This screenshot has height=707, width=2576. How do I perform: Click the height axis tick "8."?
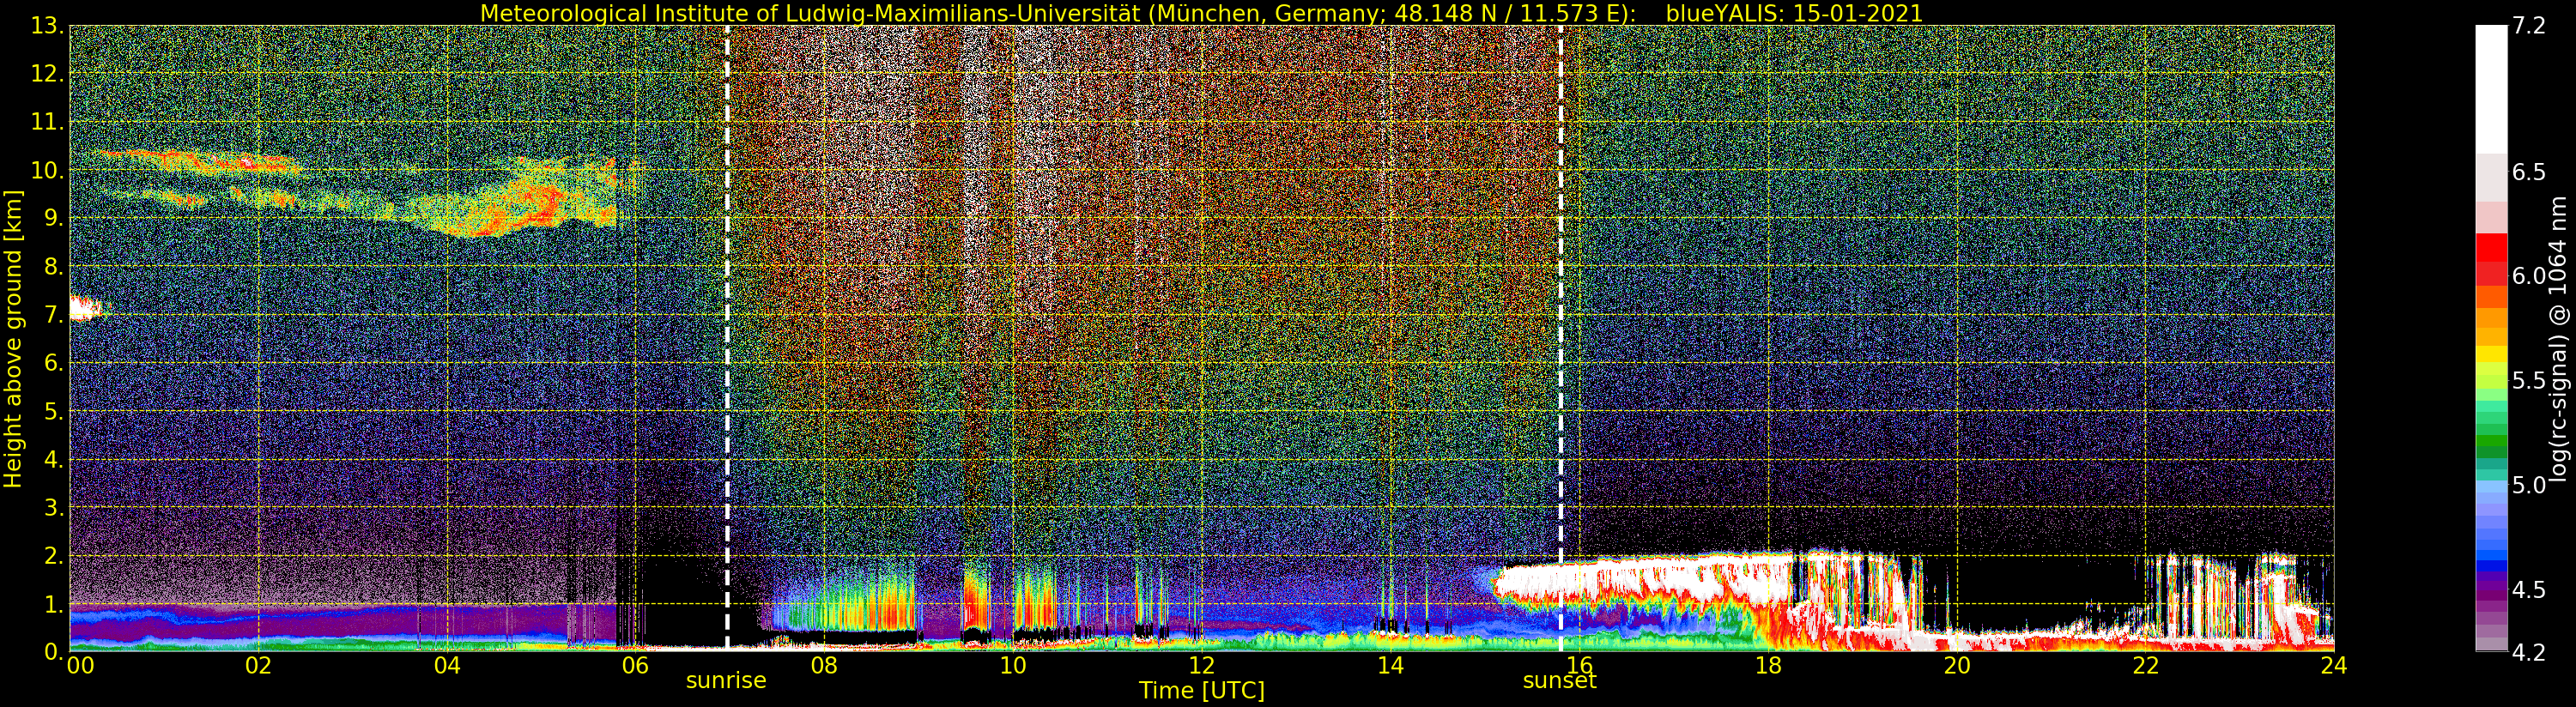[x=53, y=267]
